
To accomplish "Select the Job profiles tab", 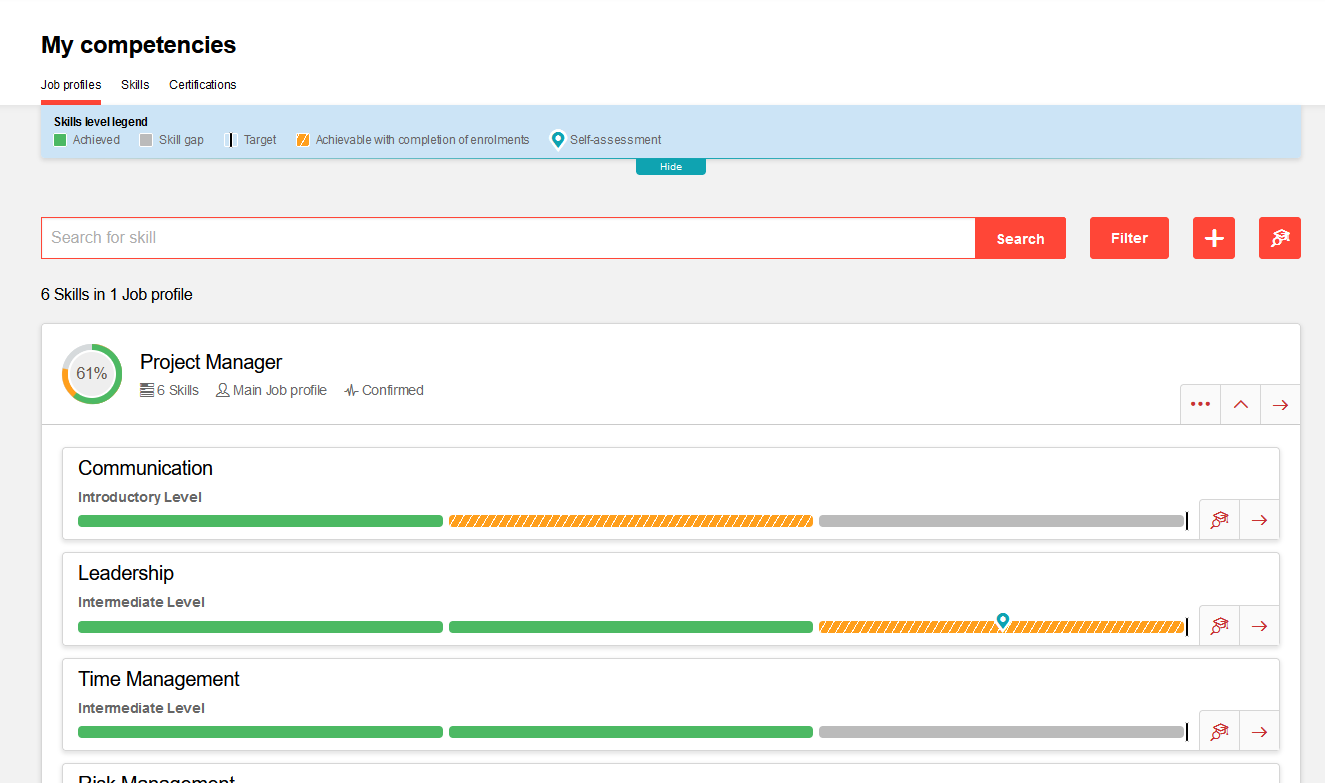I will point(71,85).
